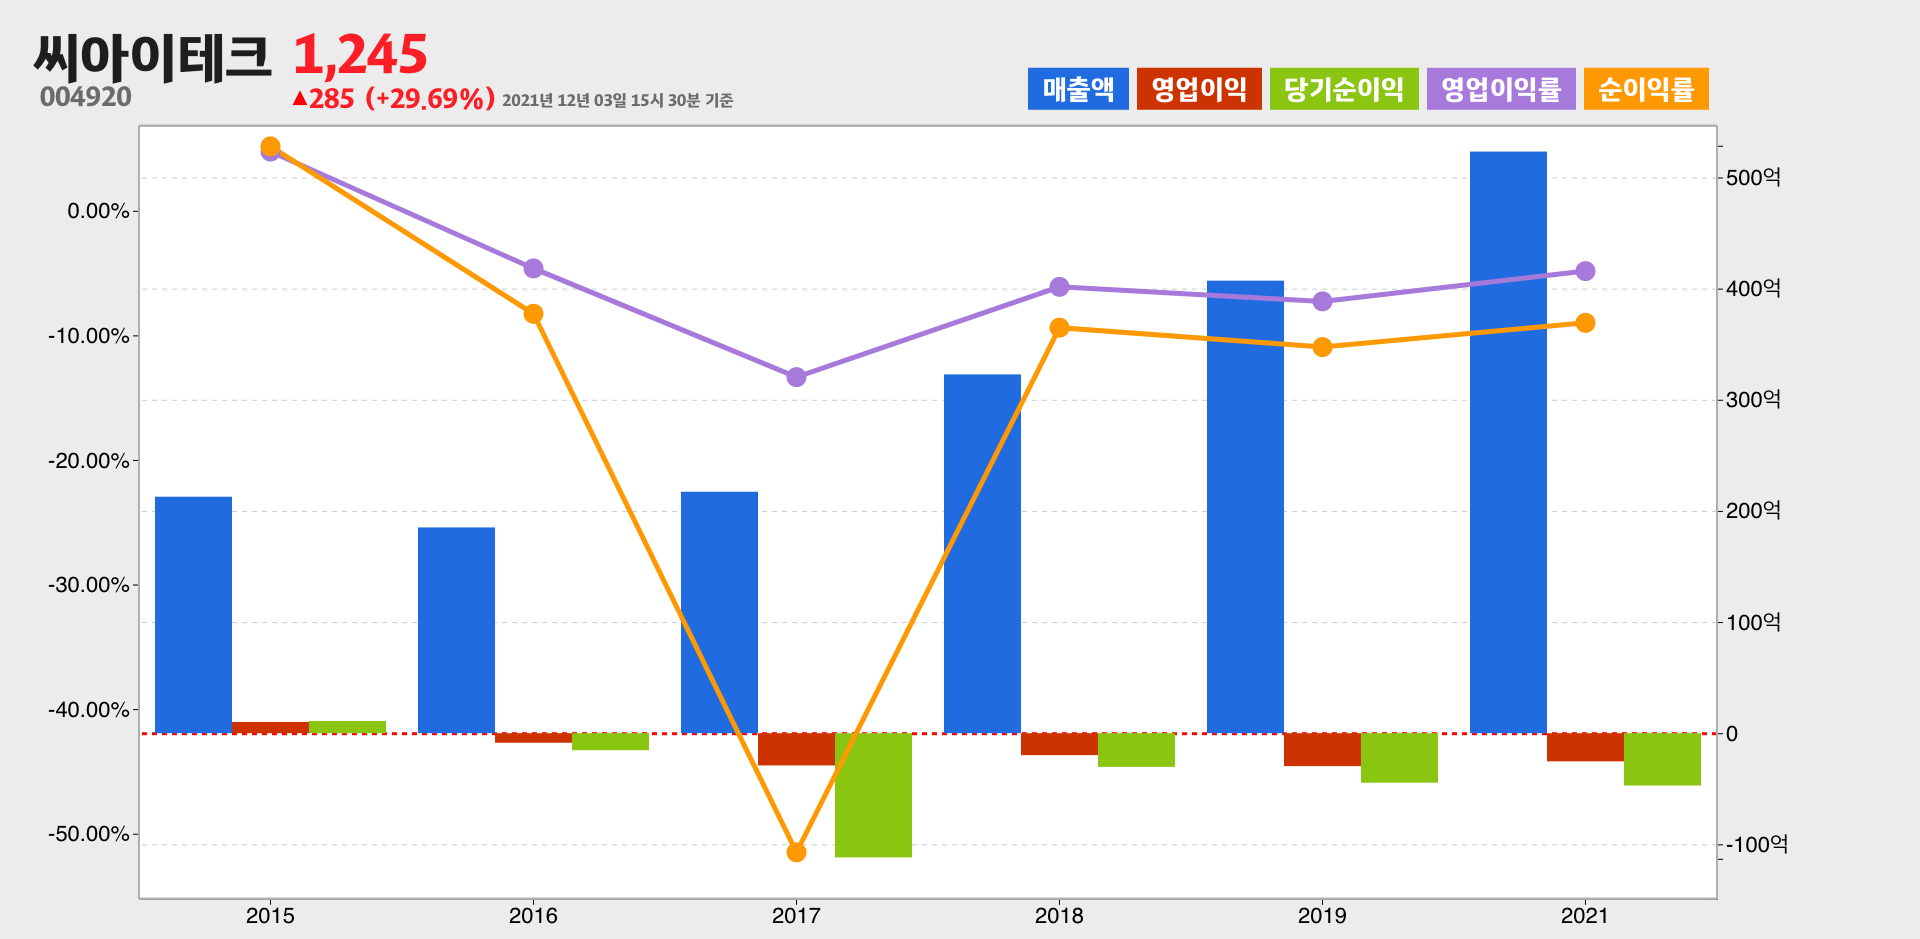Click the 2017 red operating profit bar

point(796,749)
